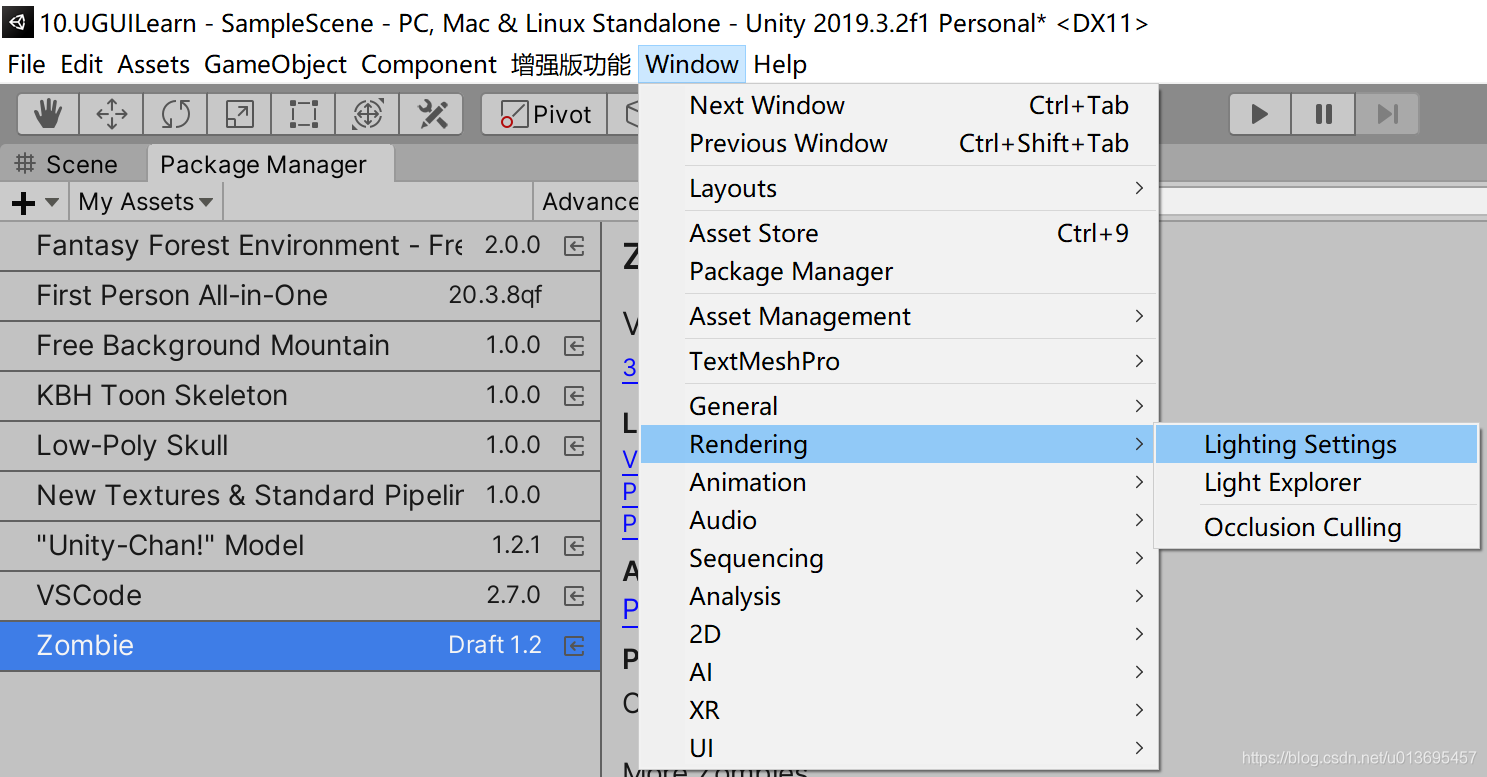Screen dimensions: 1487x777
Task: Select the Scale tool
Action: pyautogui.click(x=239, y=114)
